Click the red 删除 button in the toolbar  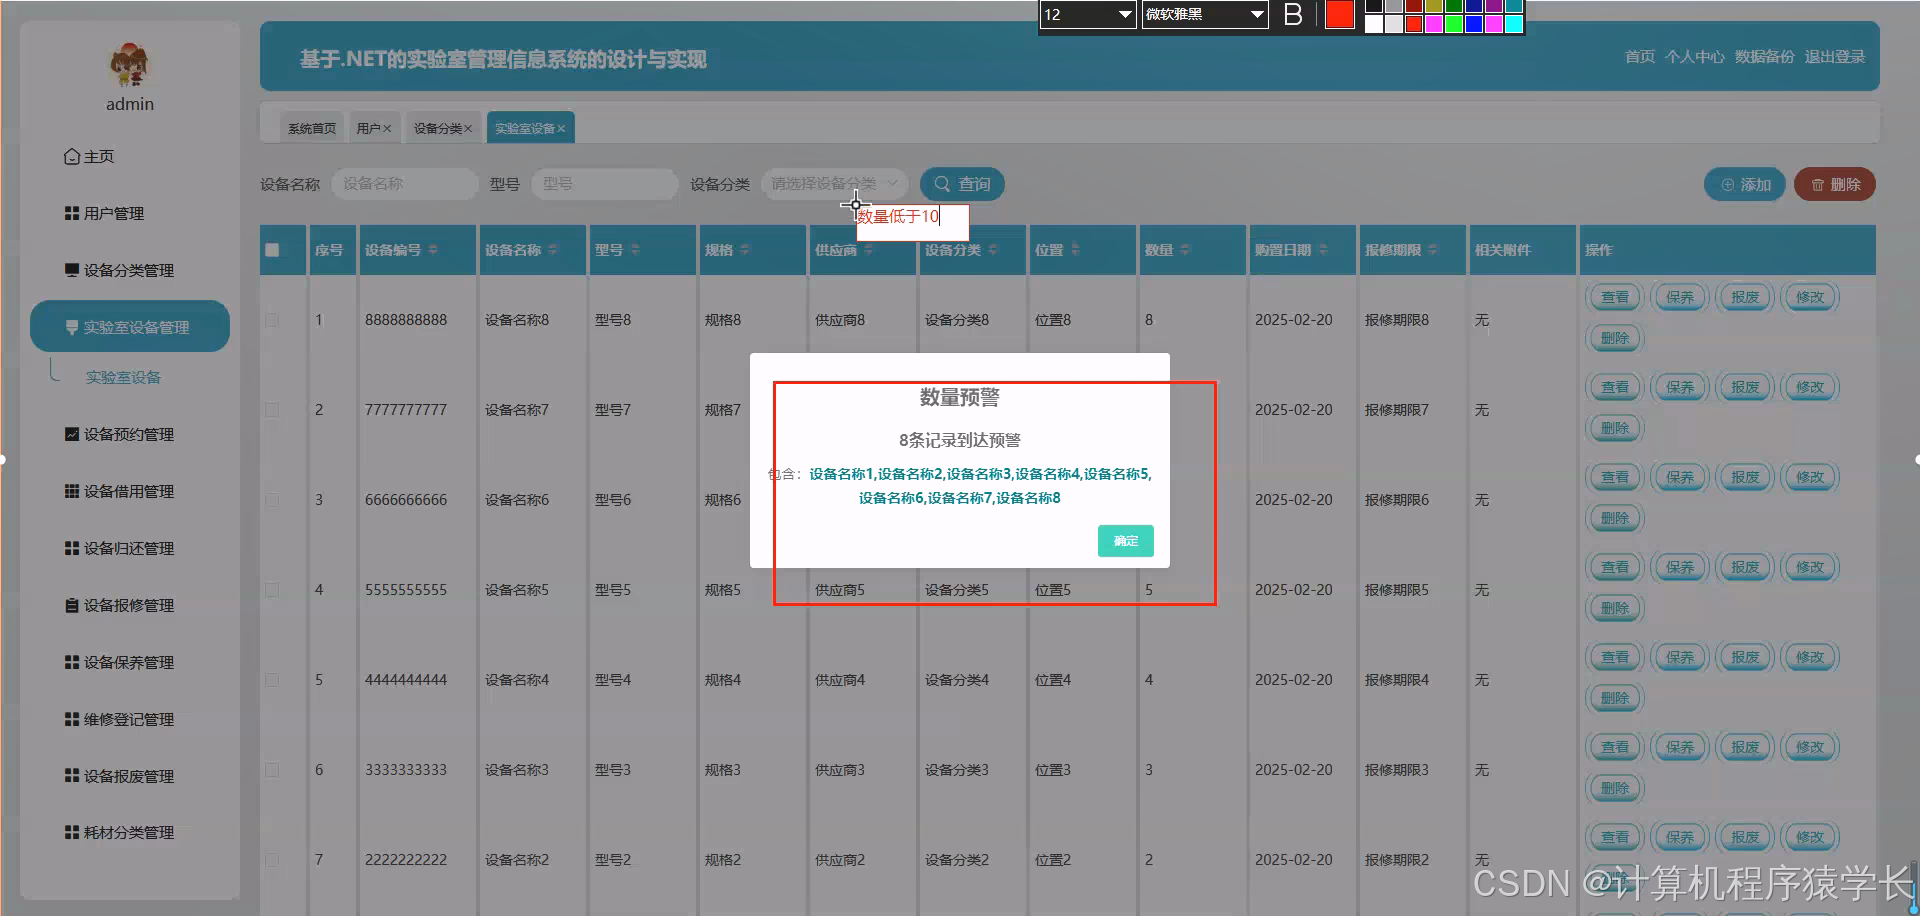click(1835, 184)
